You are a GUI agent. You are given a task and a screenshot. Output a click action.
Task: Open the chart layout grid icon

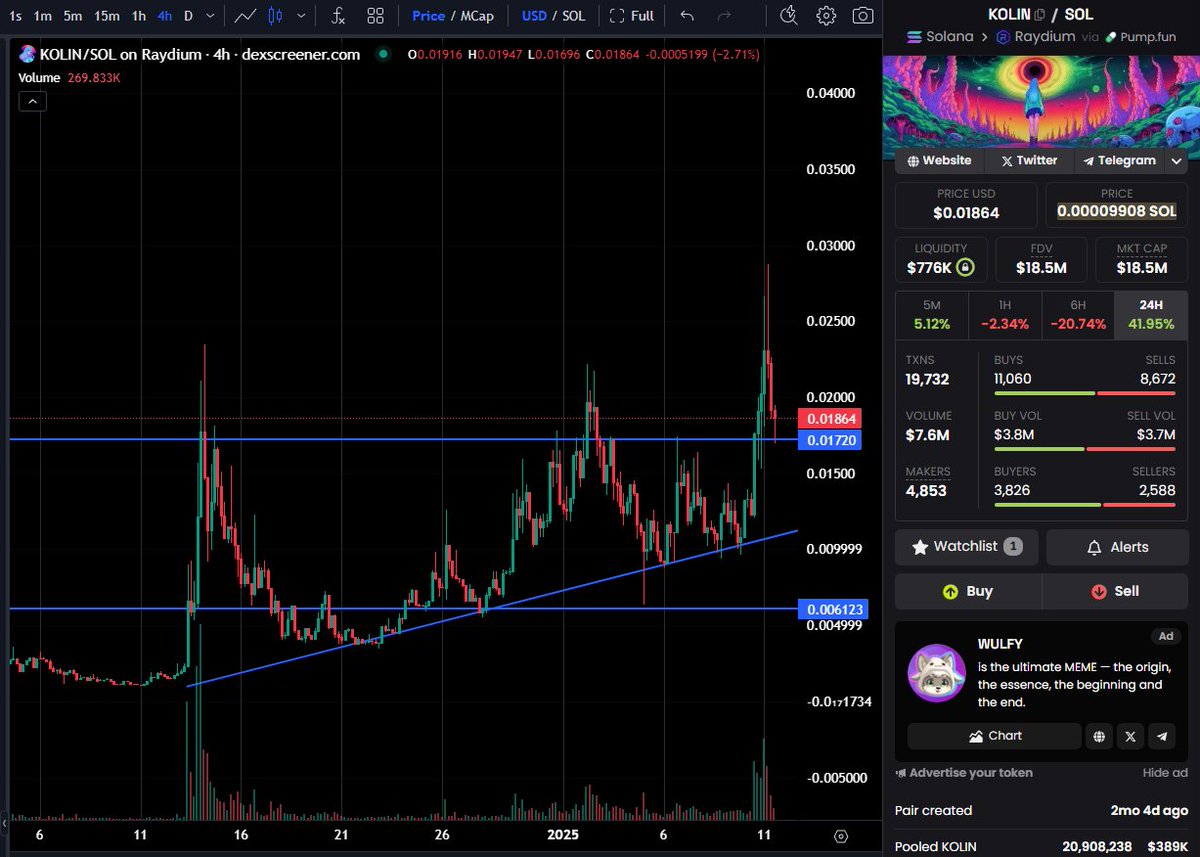tap(375, 16)
